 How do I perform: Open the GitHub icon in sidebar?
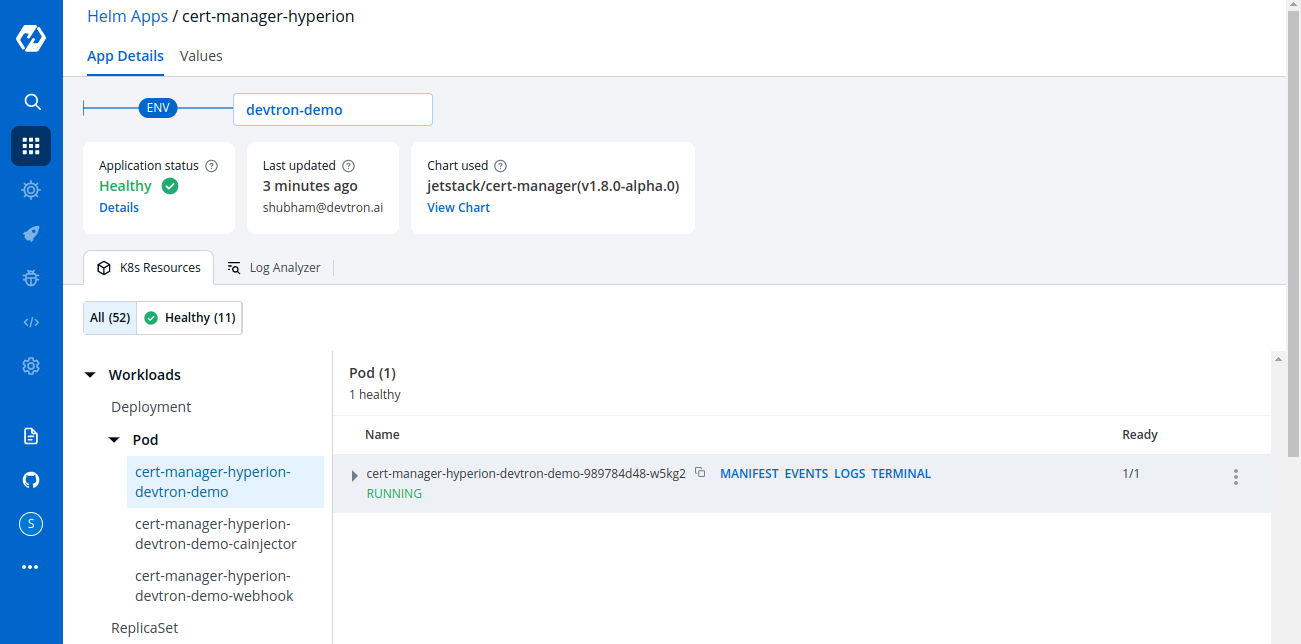coord(31,480)
